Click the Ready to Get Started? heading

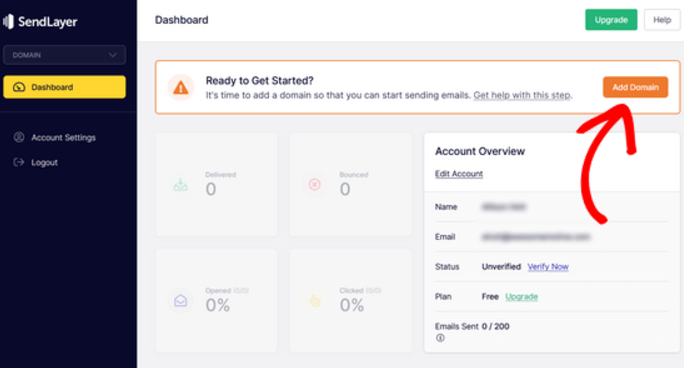[260, 81]
